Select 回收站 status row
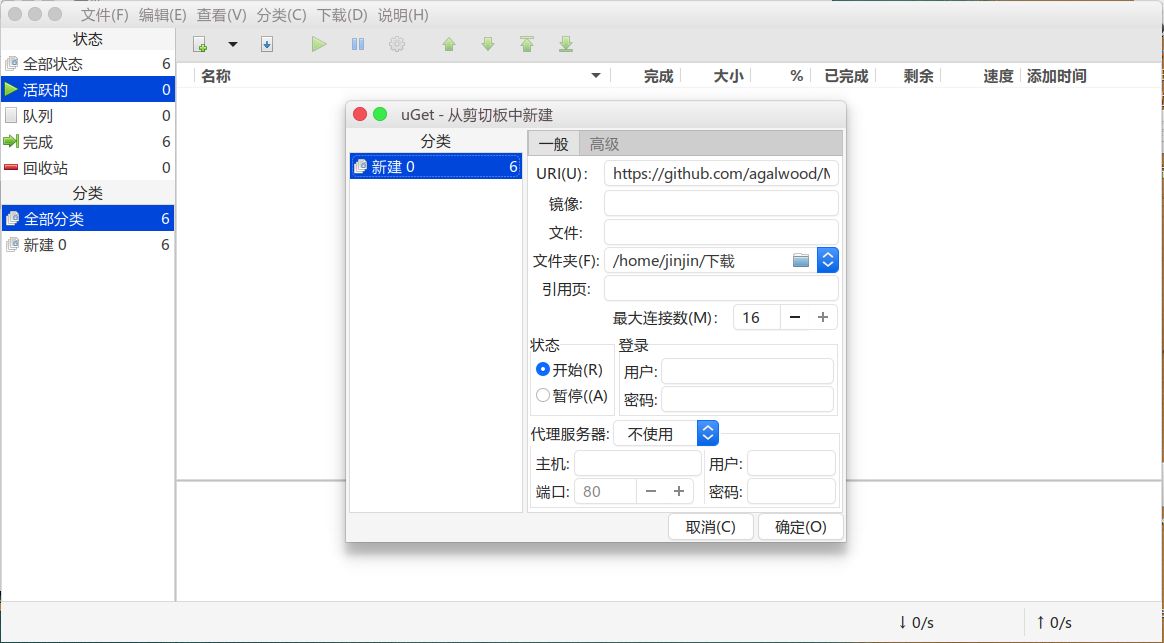 pos(88,168)
